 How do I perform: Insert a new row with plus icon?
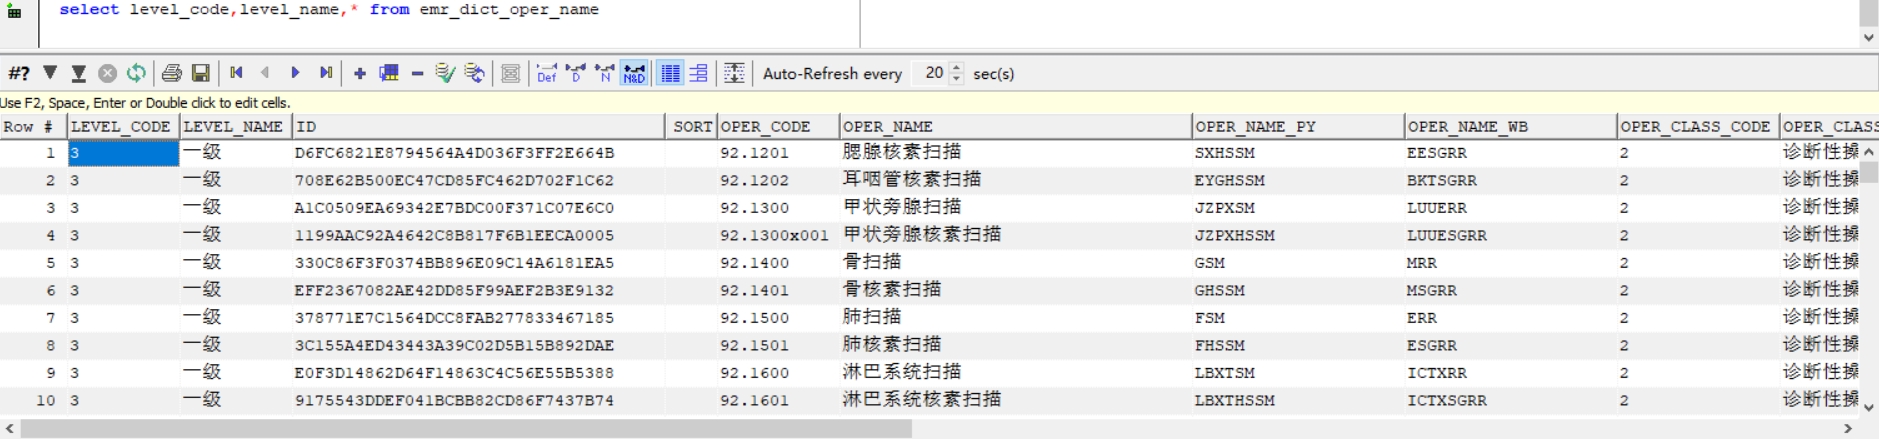click(x=360, y=73)
